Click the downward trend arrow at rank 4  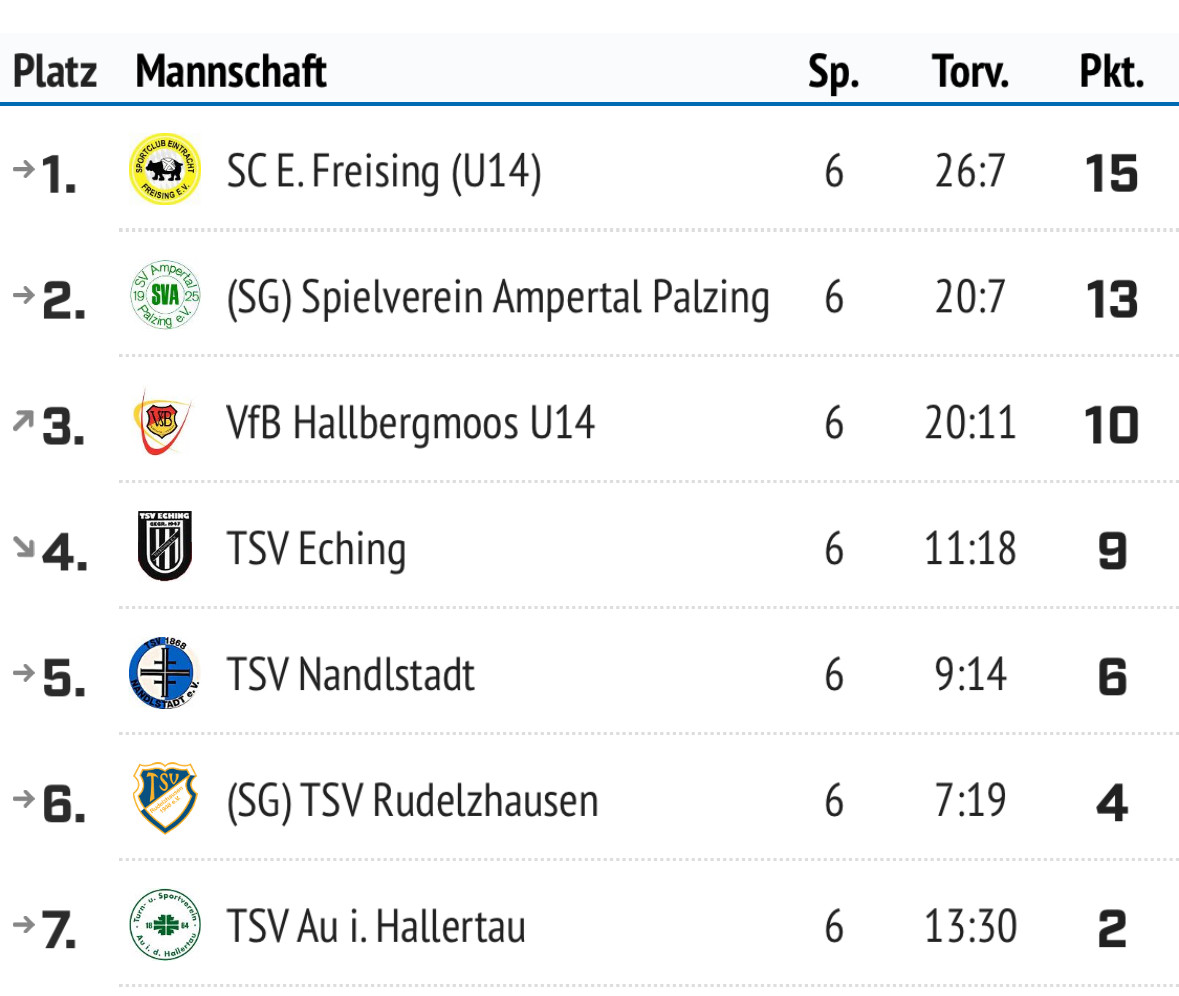(24, 546)
